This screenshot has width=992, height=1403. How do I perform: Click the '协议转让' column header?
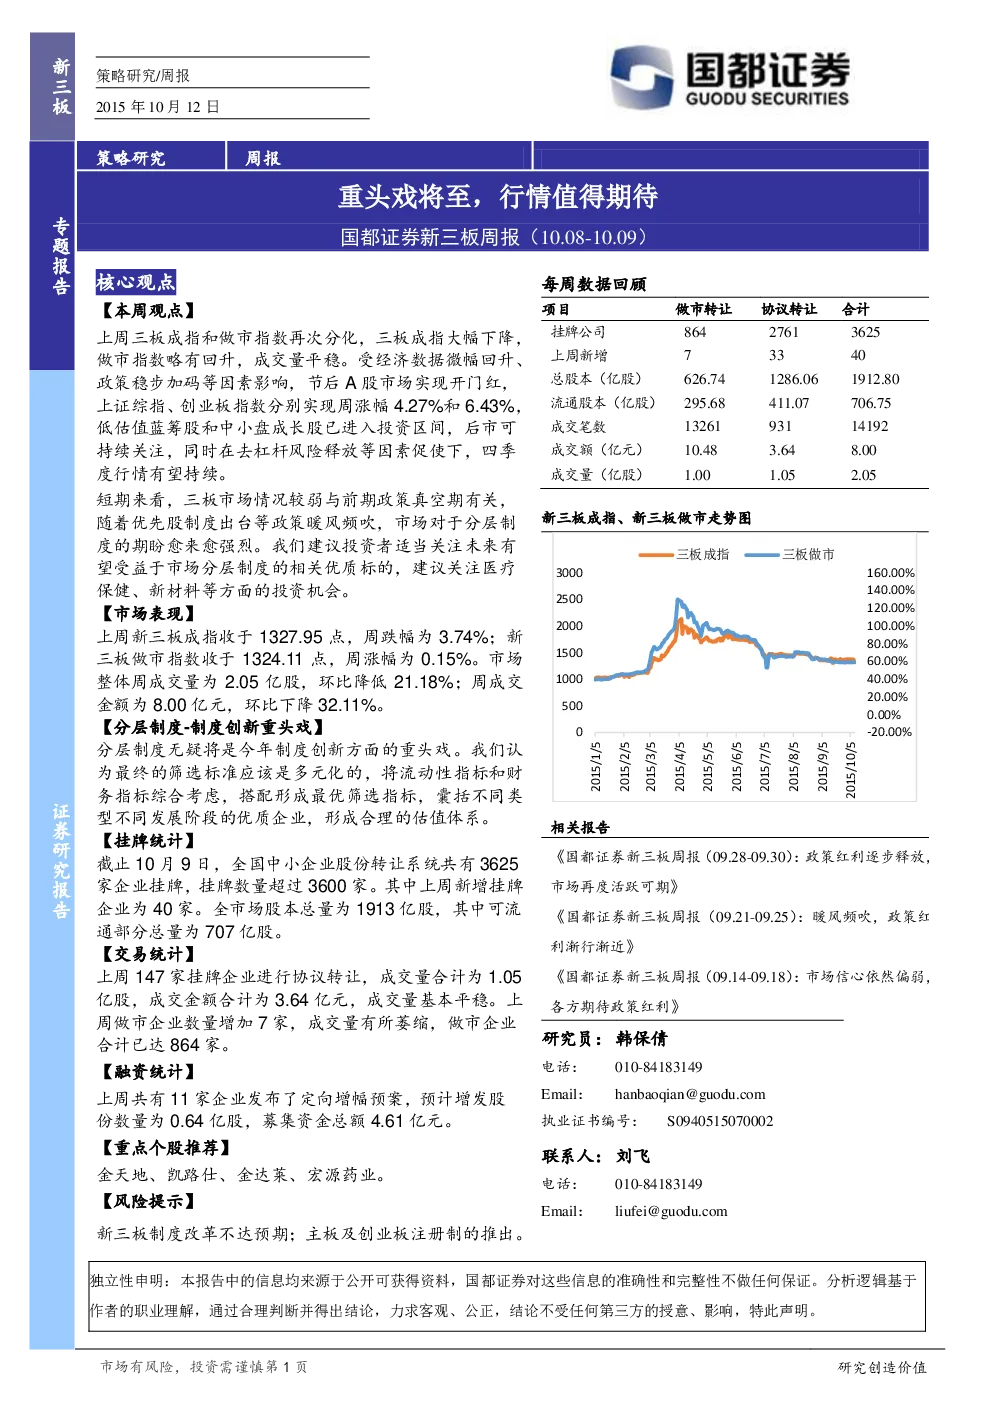point(789,309)
